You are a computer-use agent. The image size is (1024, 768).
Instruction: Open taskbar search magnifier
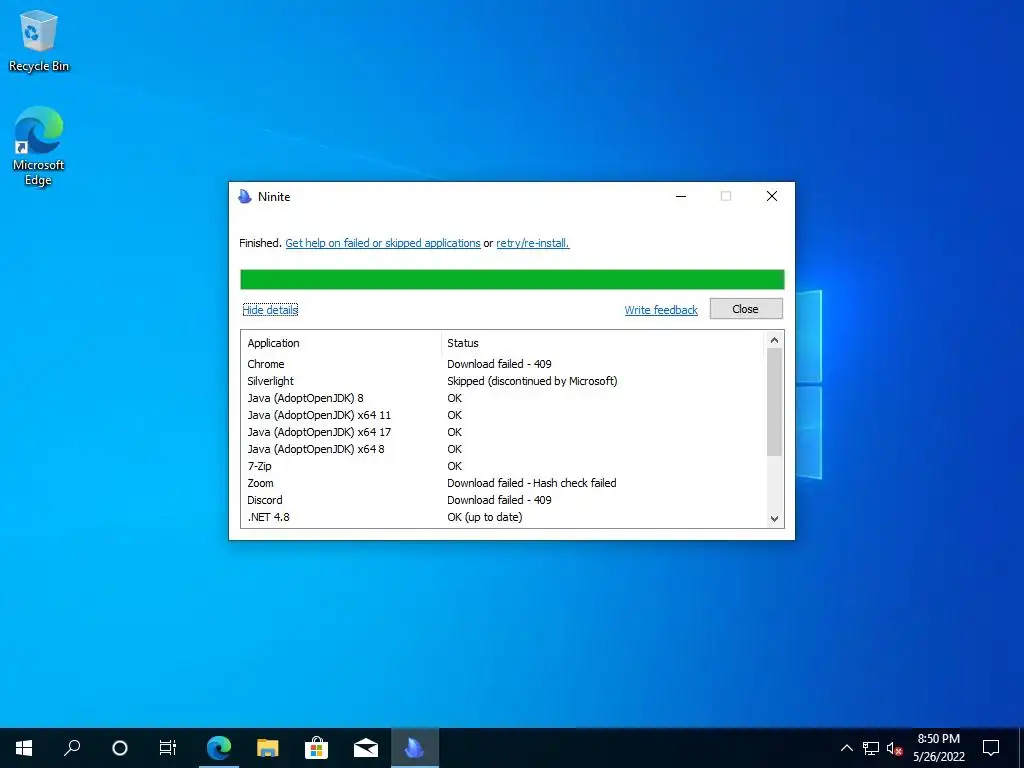pos(72,747)
